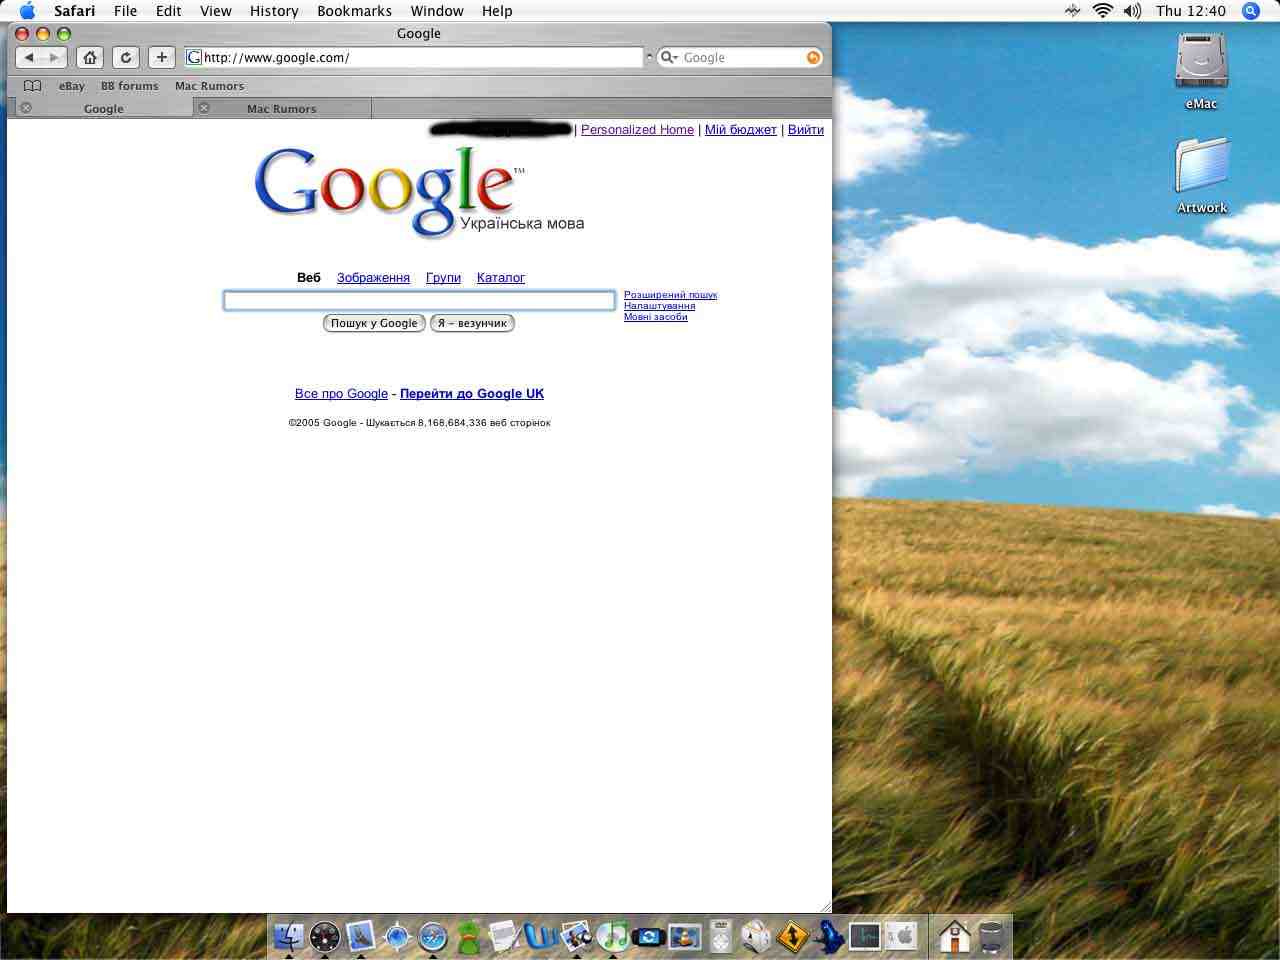Open the Мій бюджет link
1280x960 pixels.
[741, 130]
